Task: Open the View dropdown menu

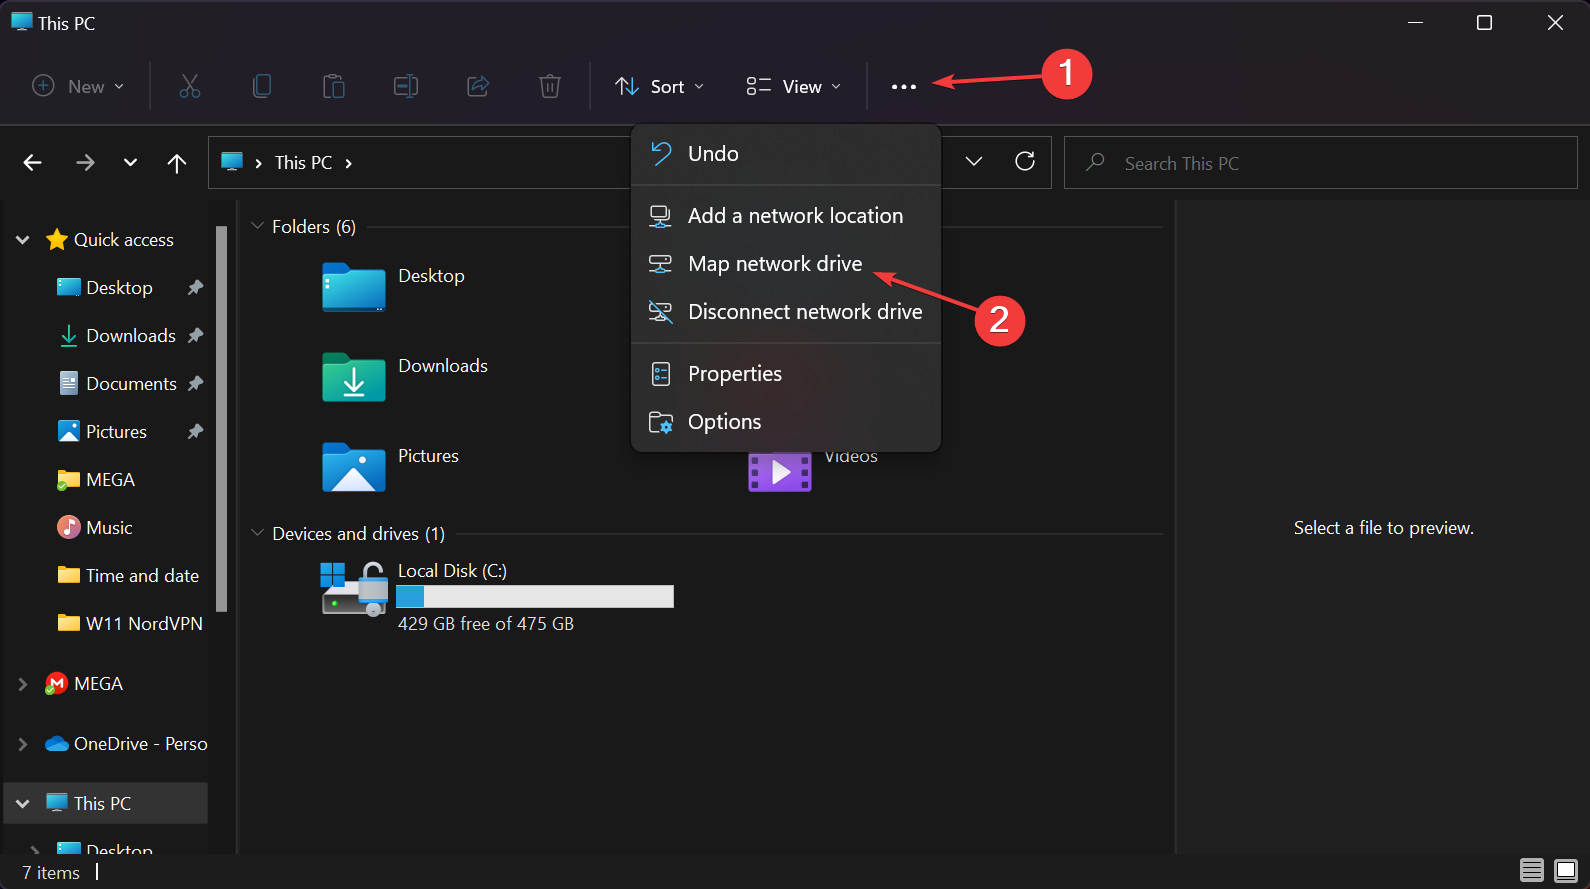Action: (794, 87)
